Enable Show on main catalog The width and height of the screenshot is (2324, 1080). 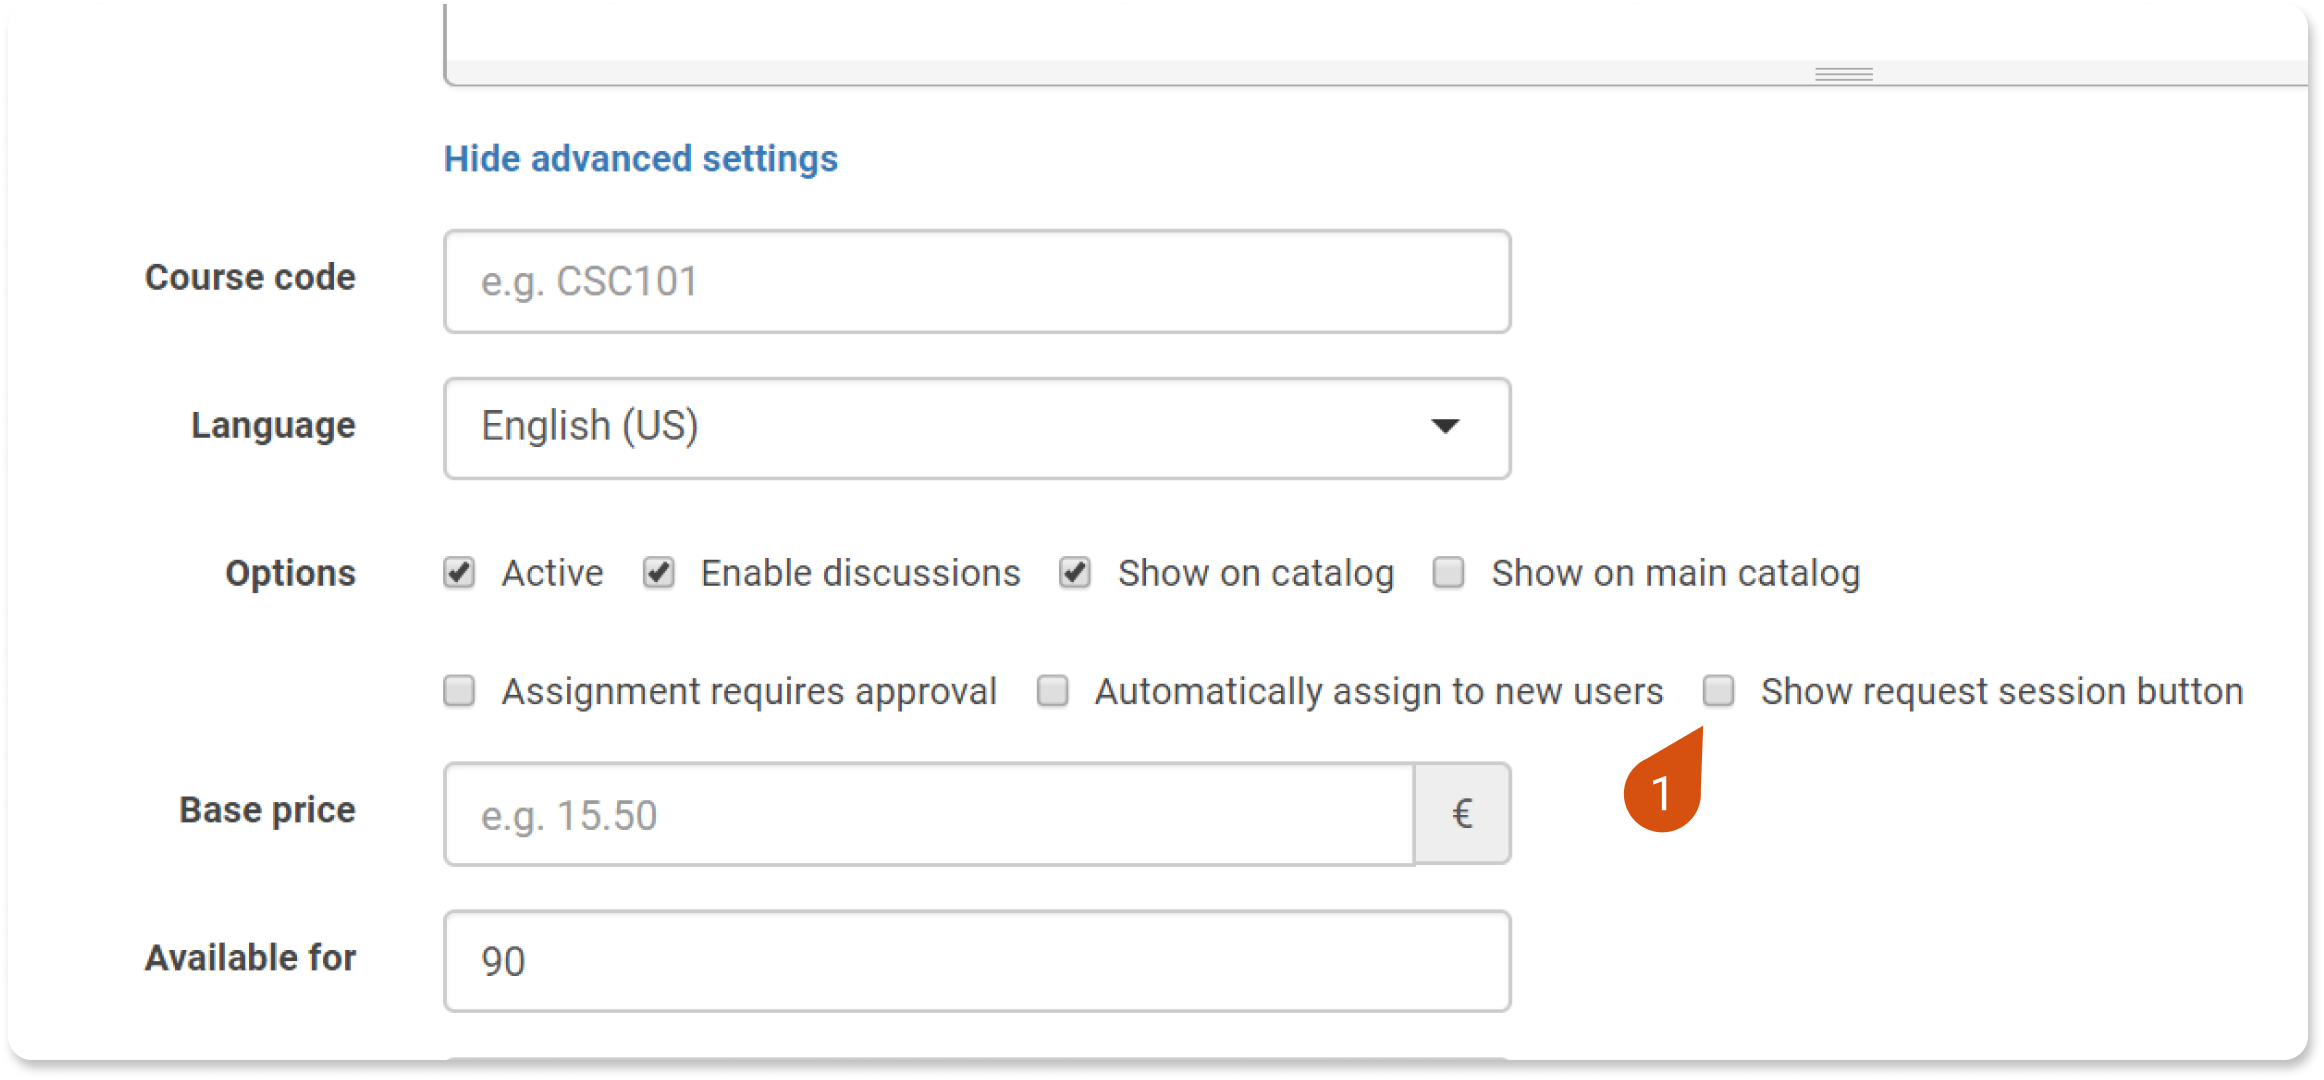click(1448, 573)
